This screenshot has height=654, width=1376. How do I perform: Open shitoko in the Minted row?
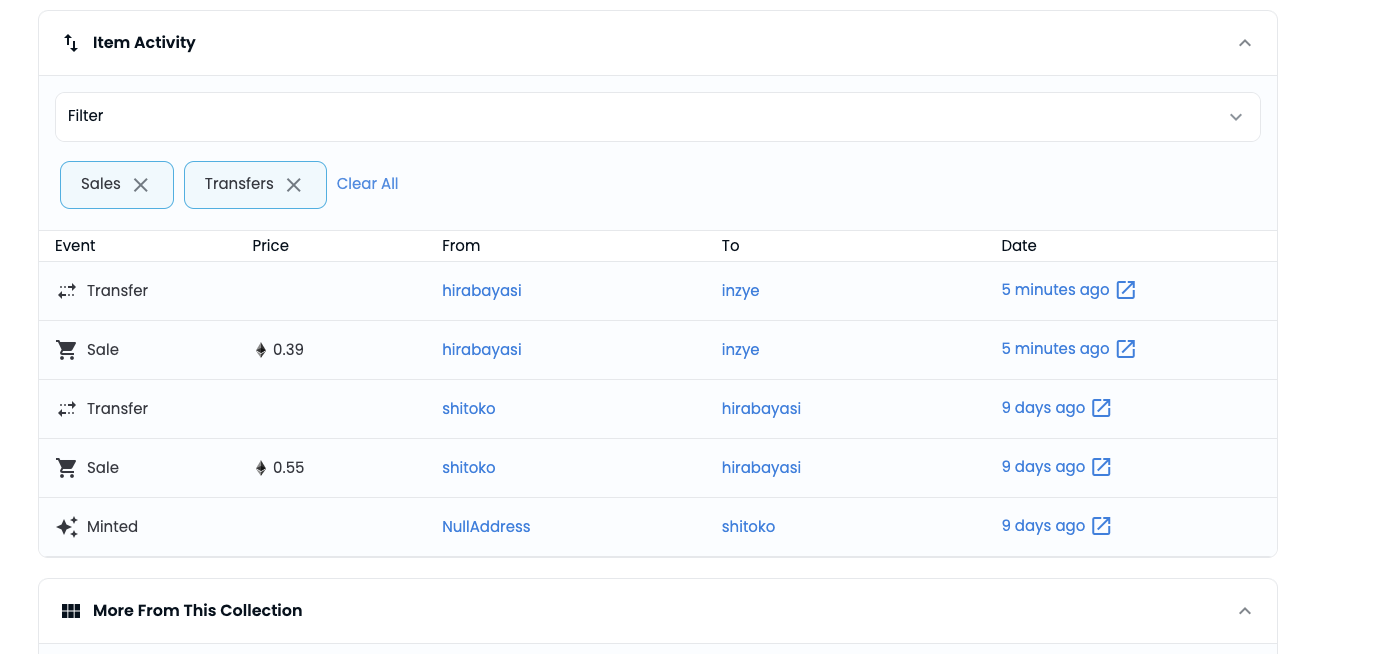[x=748, y=527]
